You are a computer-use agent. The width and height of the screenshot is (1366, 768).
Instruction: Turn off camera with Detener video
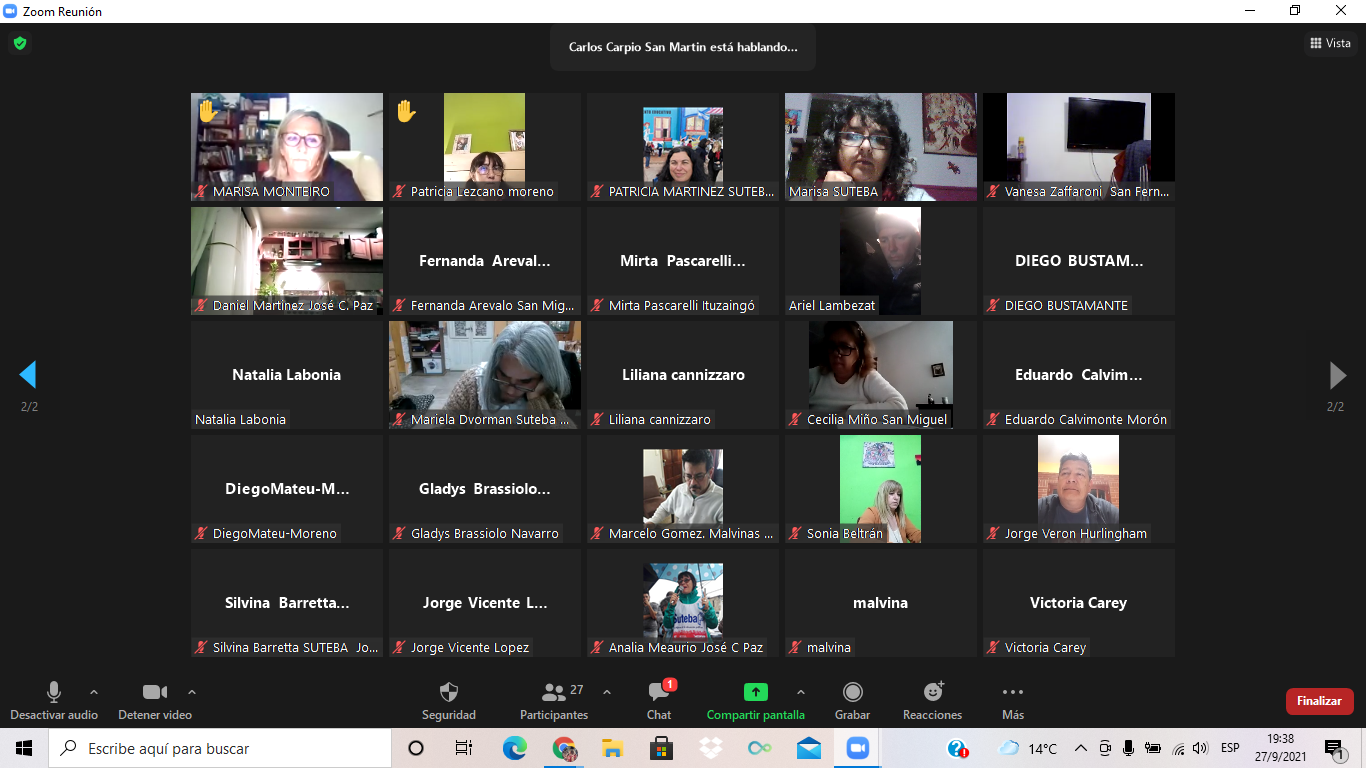tap(154, 693)
